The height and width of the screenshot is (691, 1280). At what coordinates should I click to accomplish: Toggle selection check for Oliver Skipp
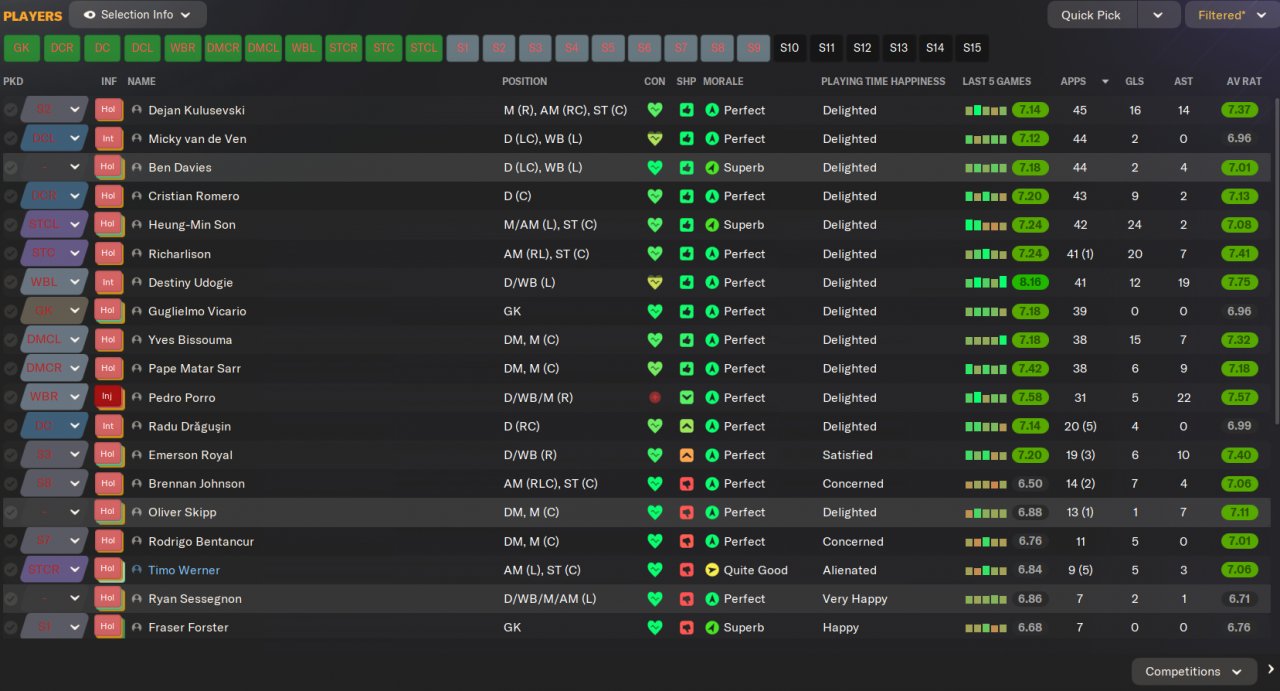[11, 513]
